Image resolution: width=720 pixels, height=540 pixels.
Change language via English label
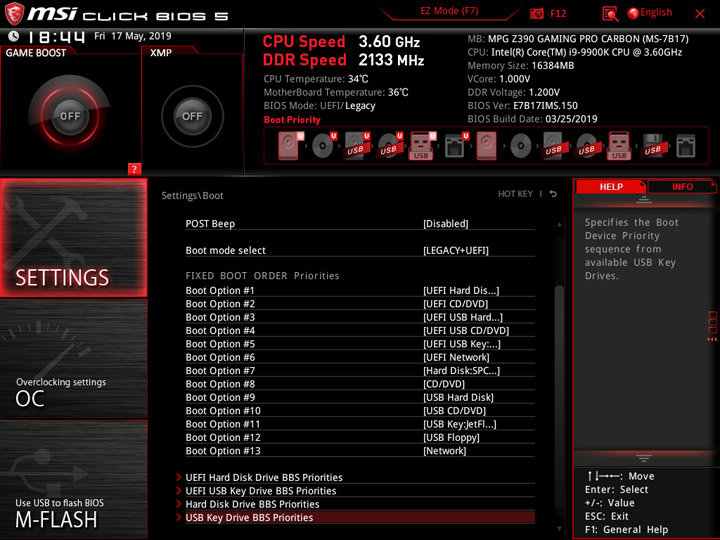[x=656, y=12]
